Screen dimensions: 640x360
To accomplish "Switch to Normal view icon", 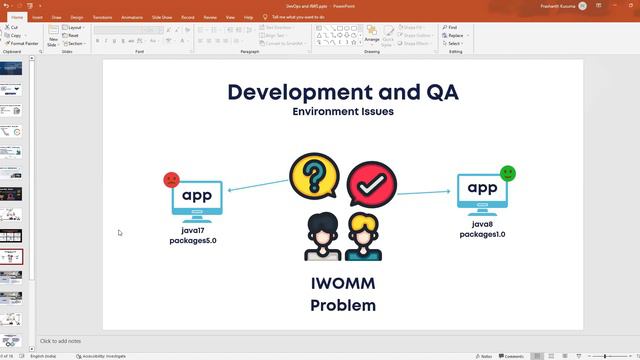I will [537, 356].
